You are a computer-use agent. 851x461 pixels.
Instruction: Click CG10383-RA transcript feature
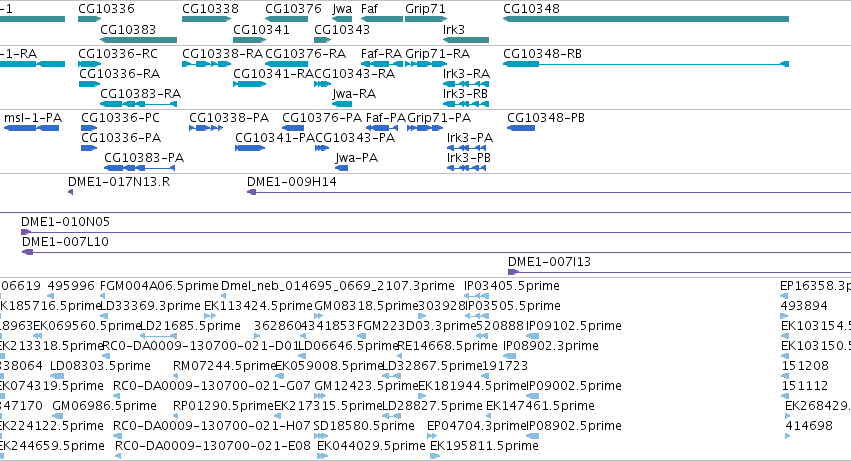coord(138,104)
